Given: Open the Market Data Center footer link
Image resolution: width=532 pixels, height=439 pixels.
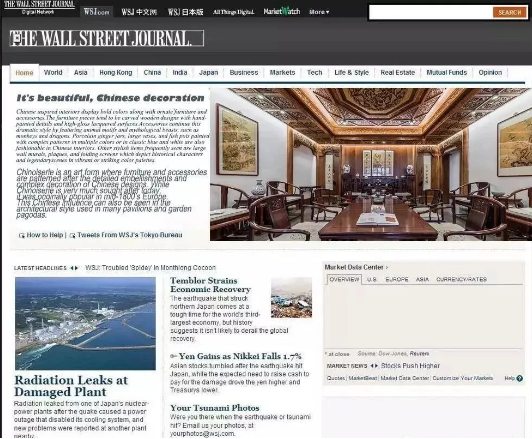Looking at the screenshot, I should [404, 378].
